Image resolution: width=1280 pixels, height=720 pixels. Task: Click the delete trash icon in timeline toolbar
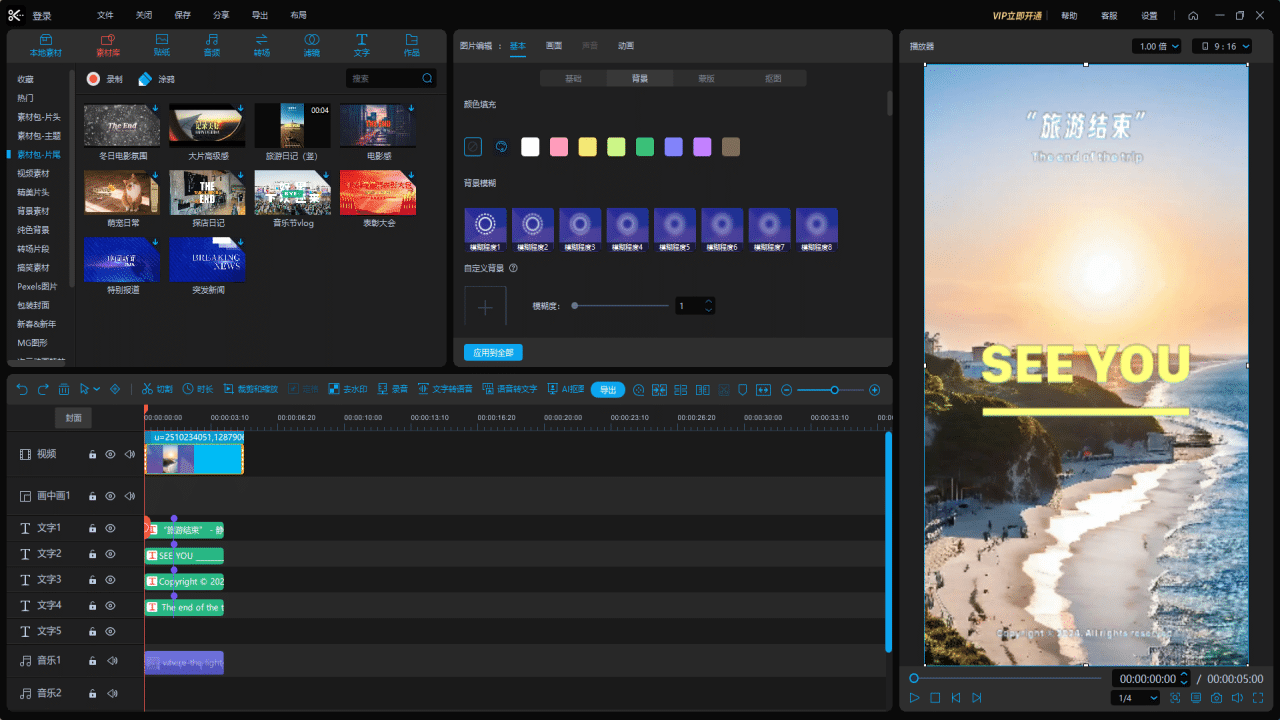[64, 389]
